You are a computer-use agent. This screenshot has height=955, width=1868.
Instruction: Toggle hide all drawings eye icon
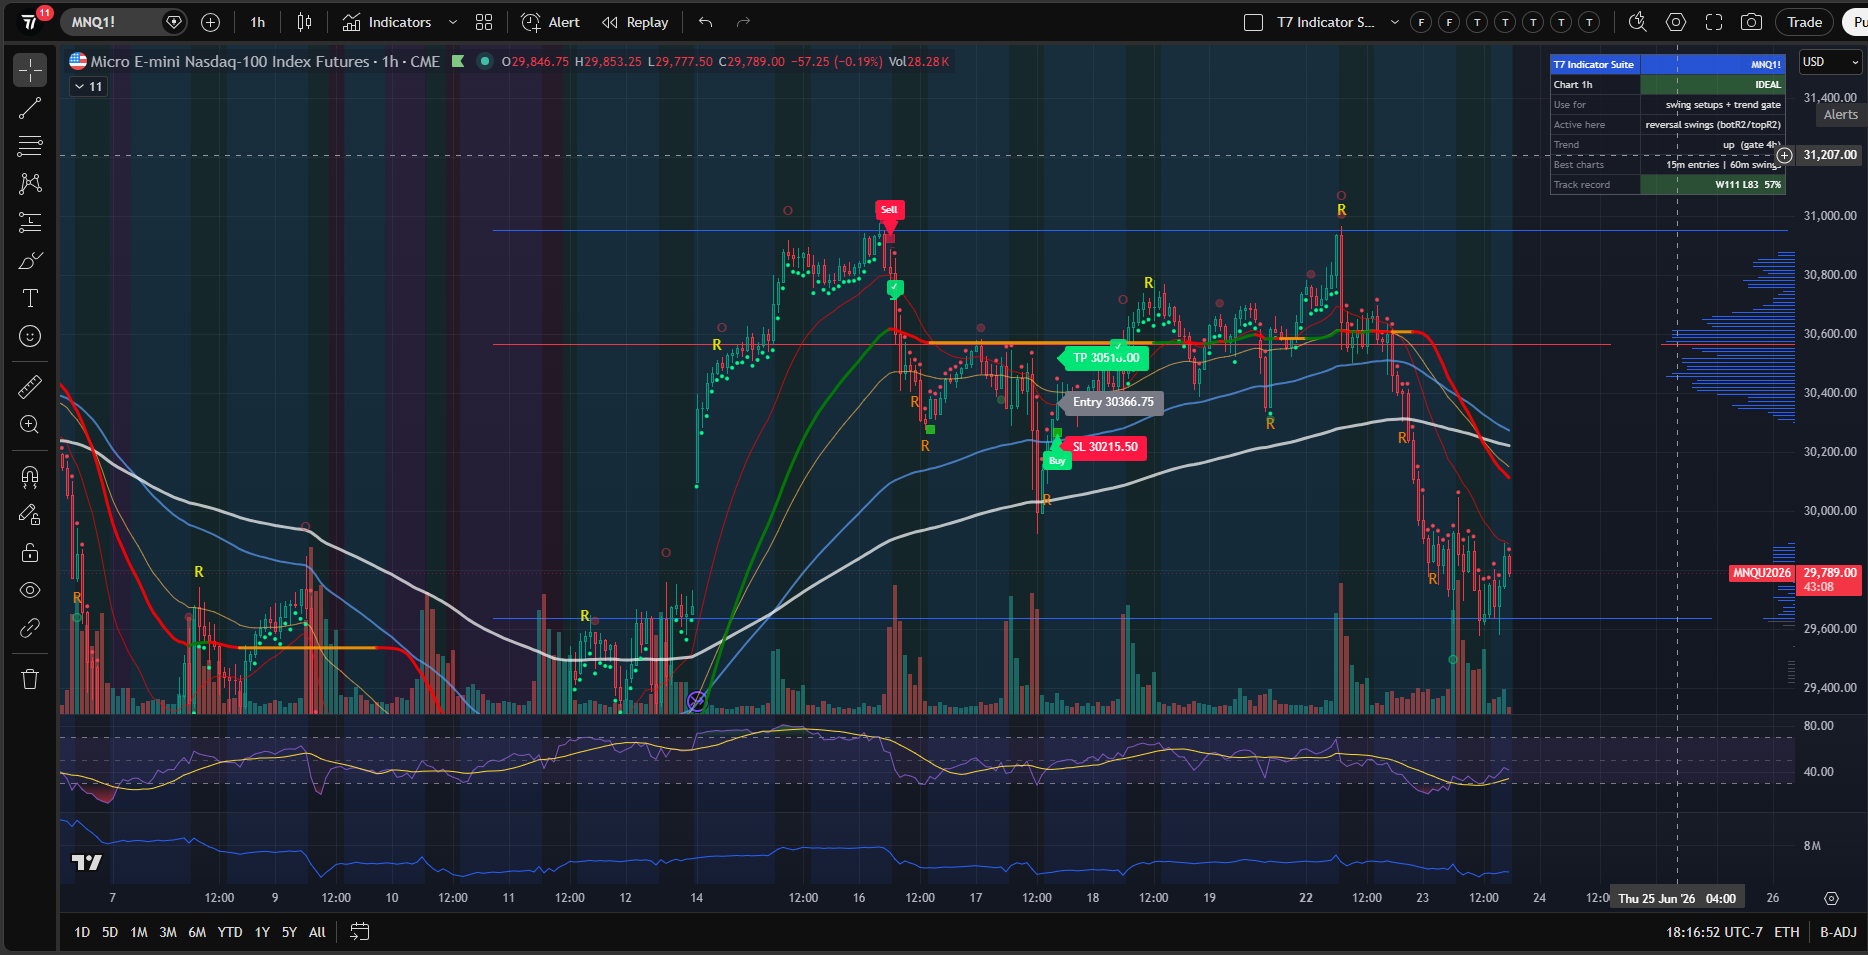pyautogui.click(x=30, y=590)
